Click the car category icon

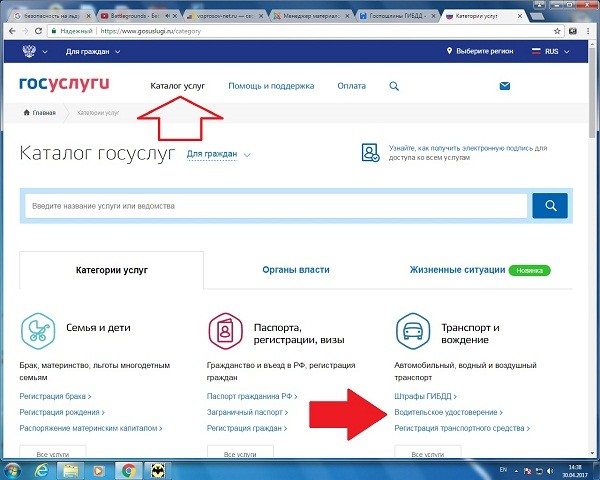click(413, 331)
